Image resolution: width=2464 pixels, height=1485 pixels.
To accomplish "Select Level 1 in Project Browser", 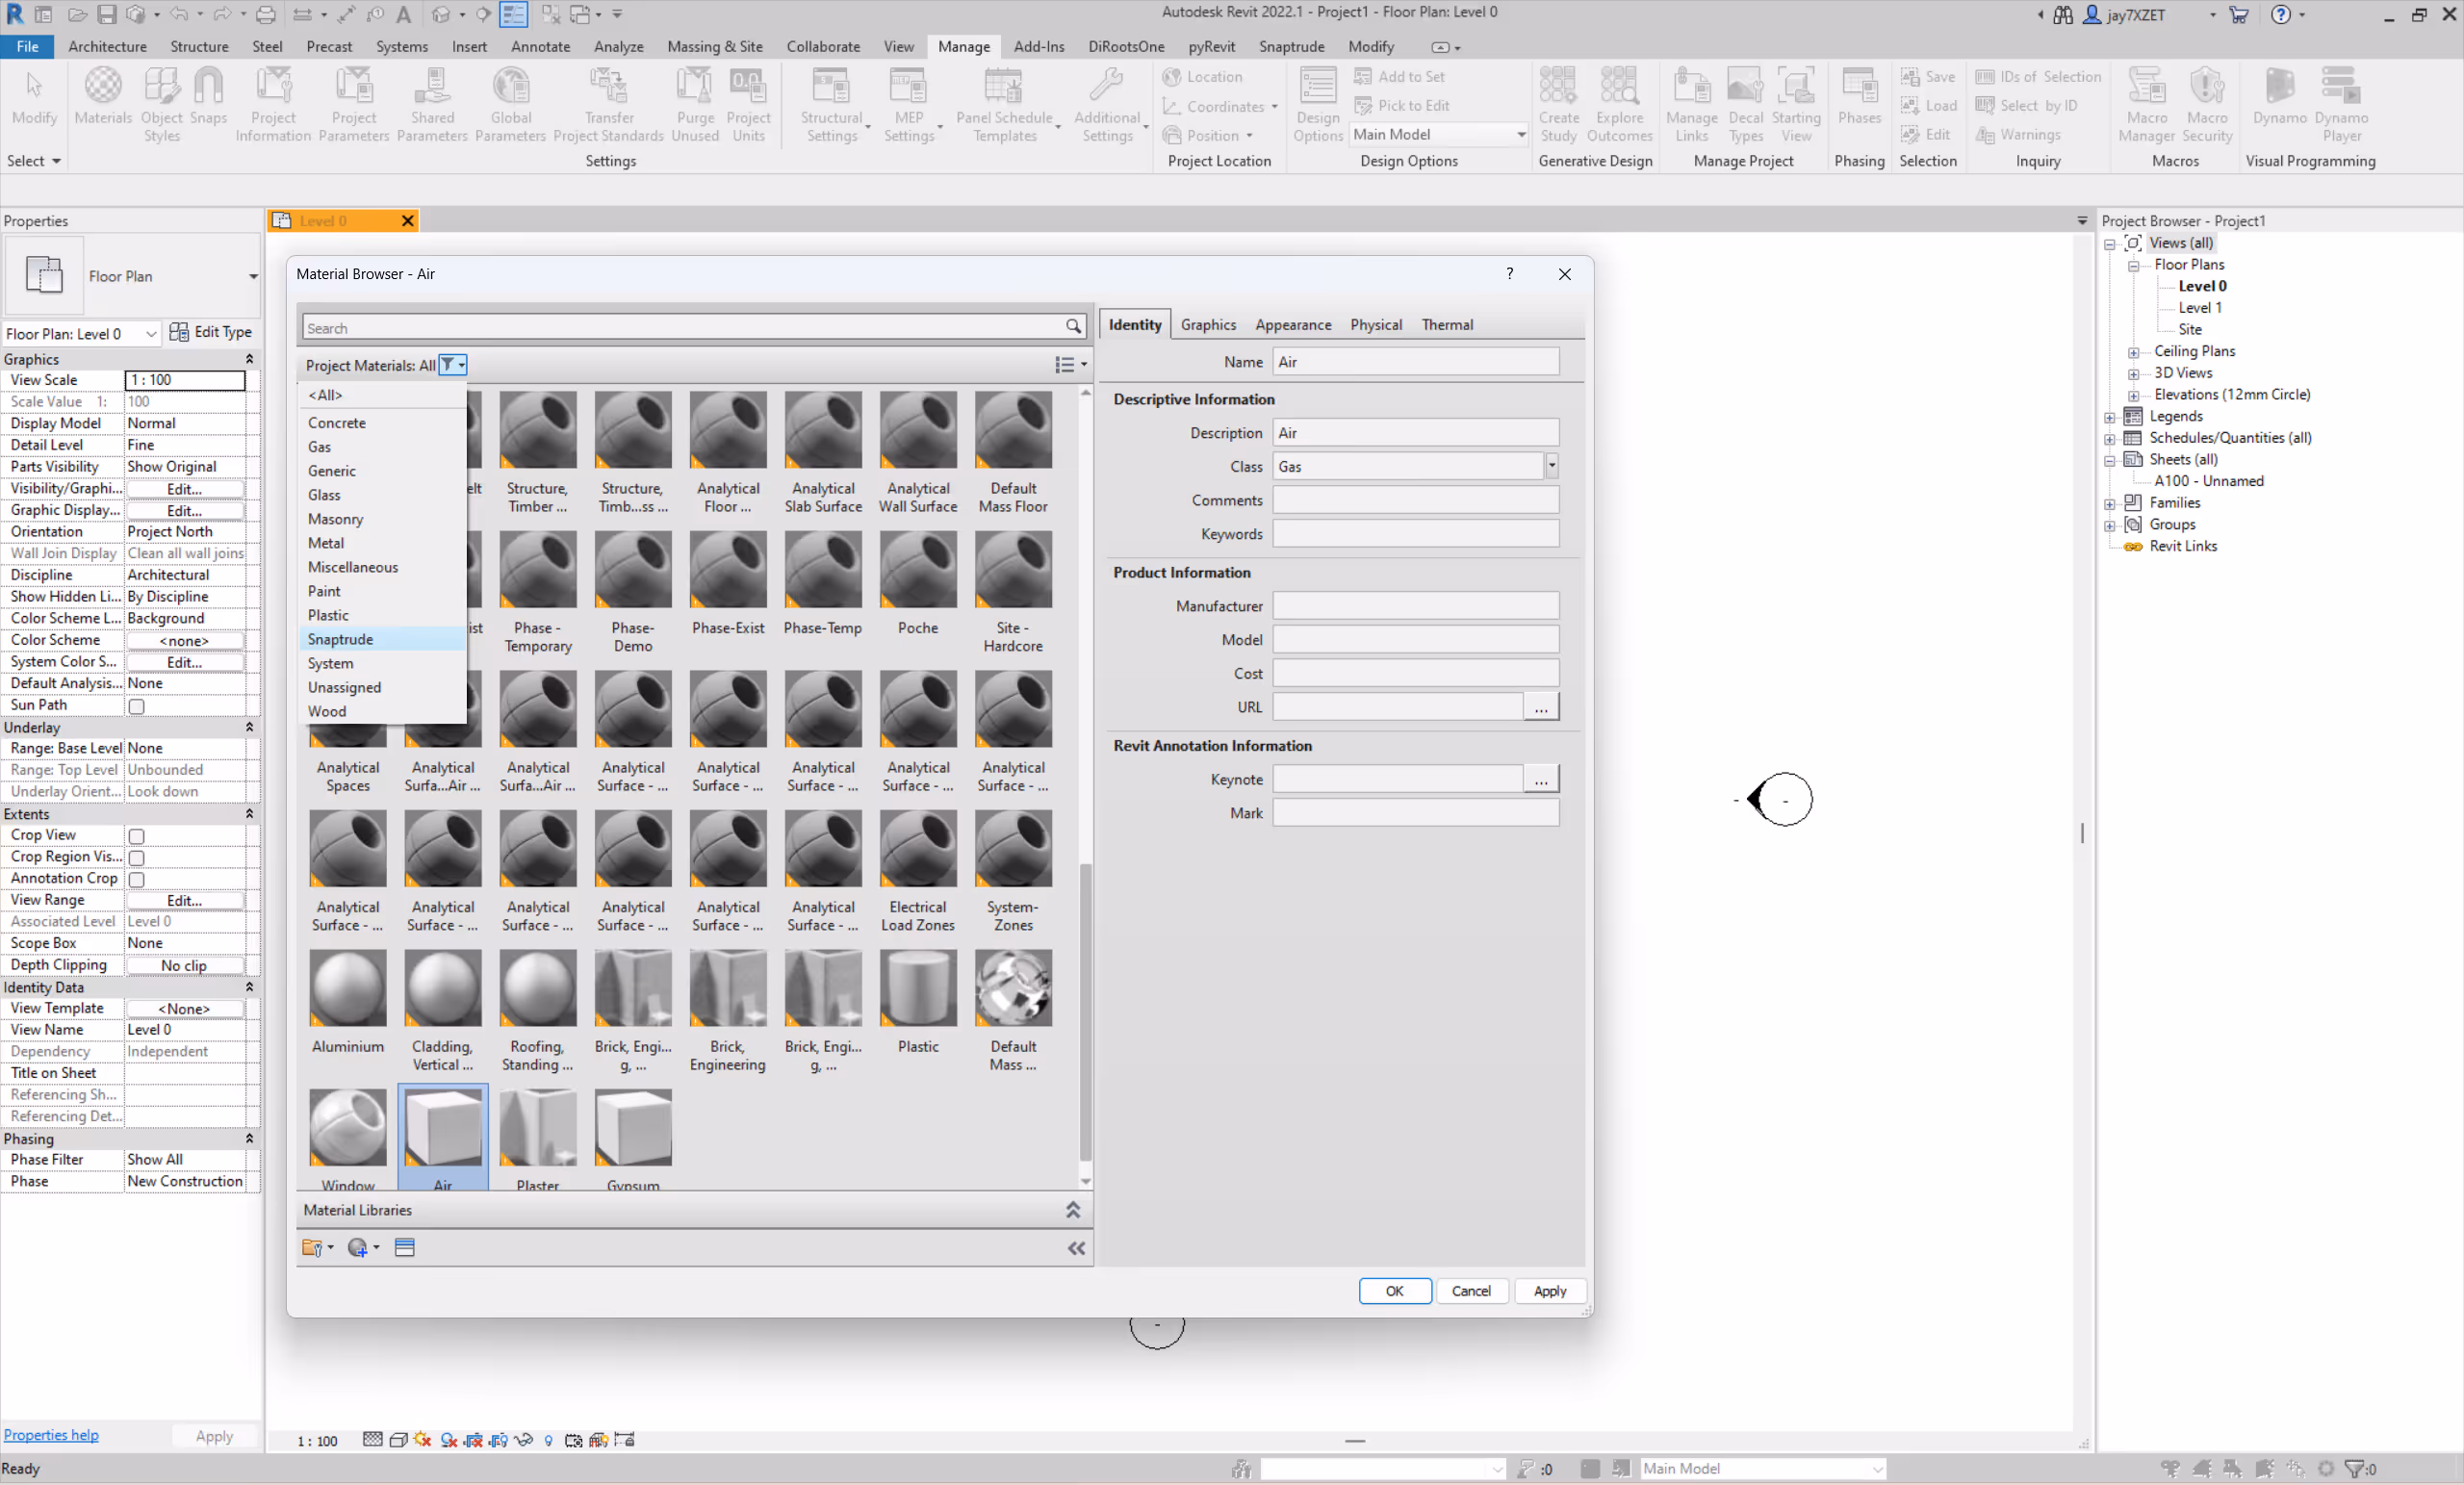I will pyautogui.click(x=2199, y=307).
